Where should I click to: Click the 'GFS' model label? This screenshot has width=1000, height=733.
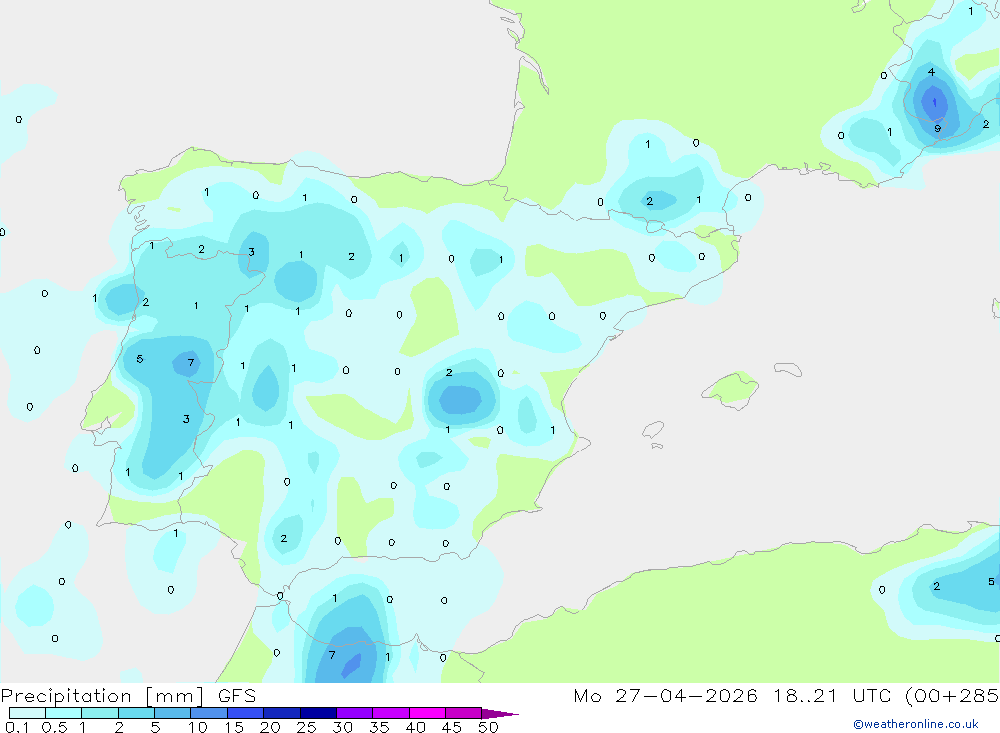click(237, 696)
